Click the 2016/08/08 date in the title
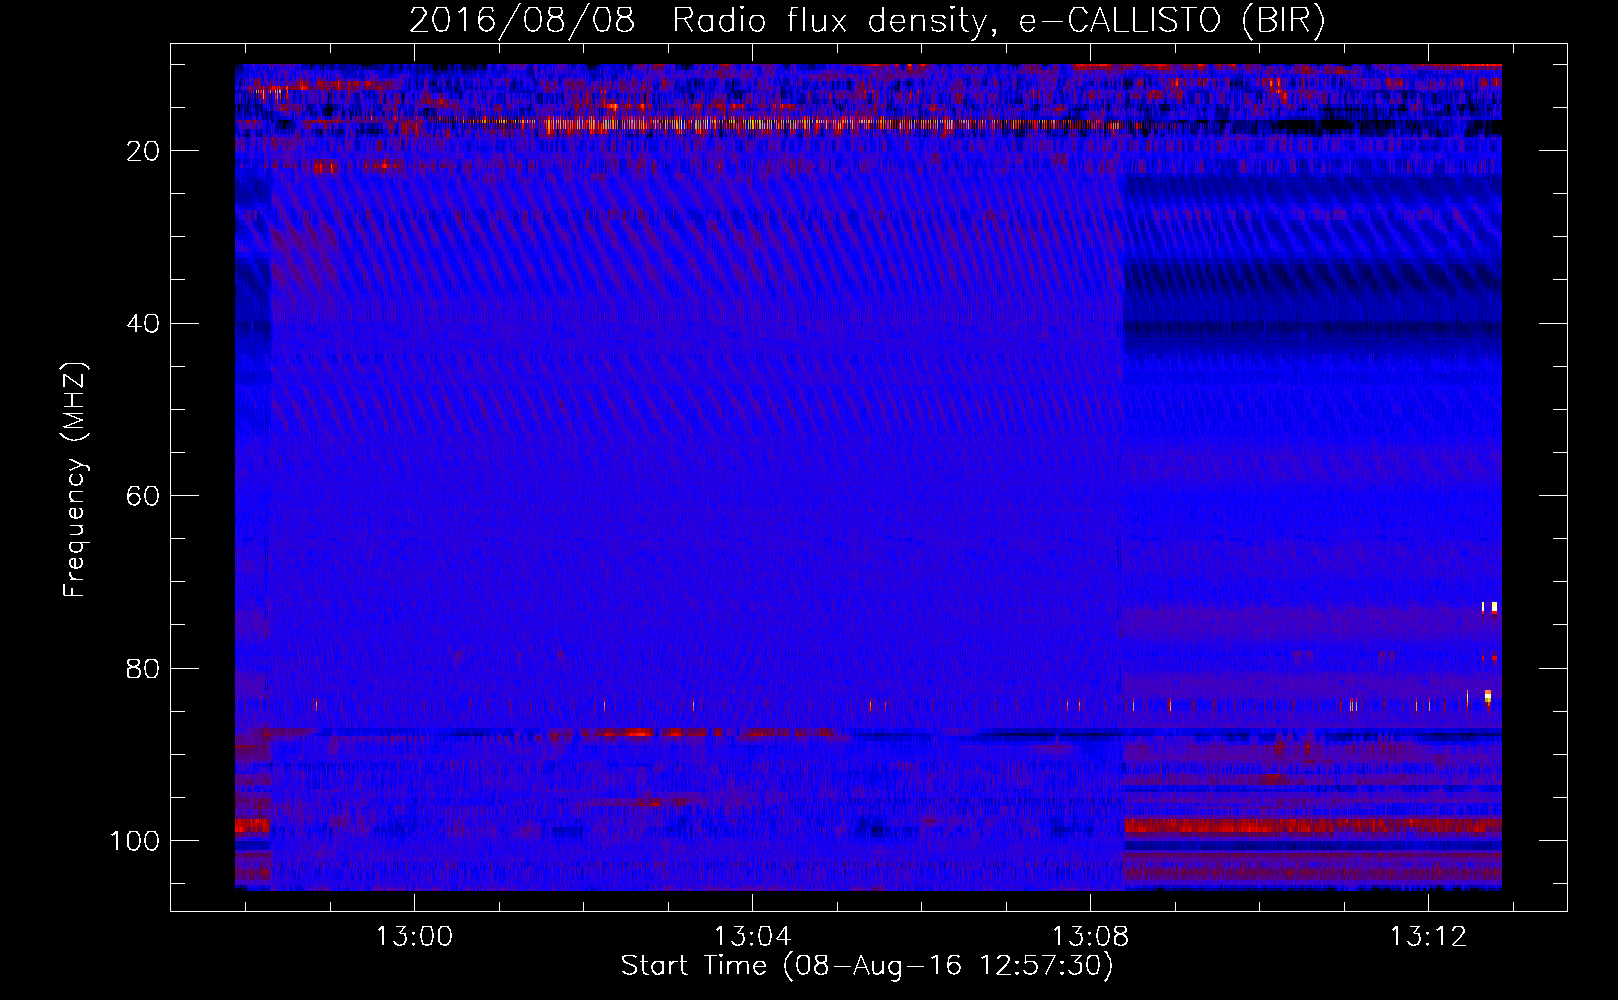The width and height of the screenshot is (1618, 1000). click(x=522, y=20)
